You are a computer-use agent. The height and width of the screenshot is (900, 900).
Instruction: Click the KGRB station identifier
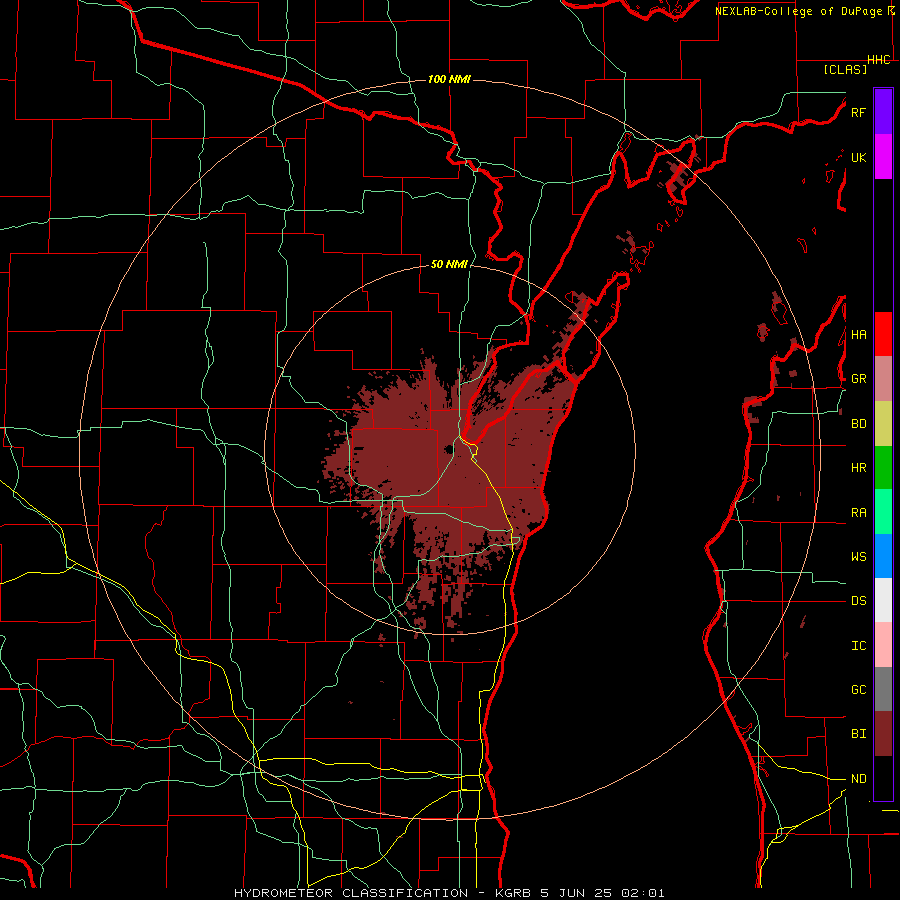(512, 893)
